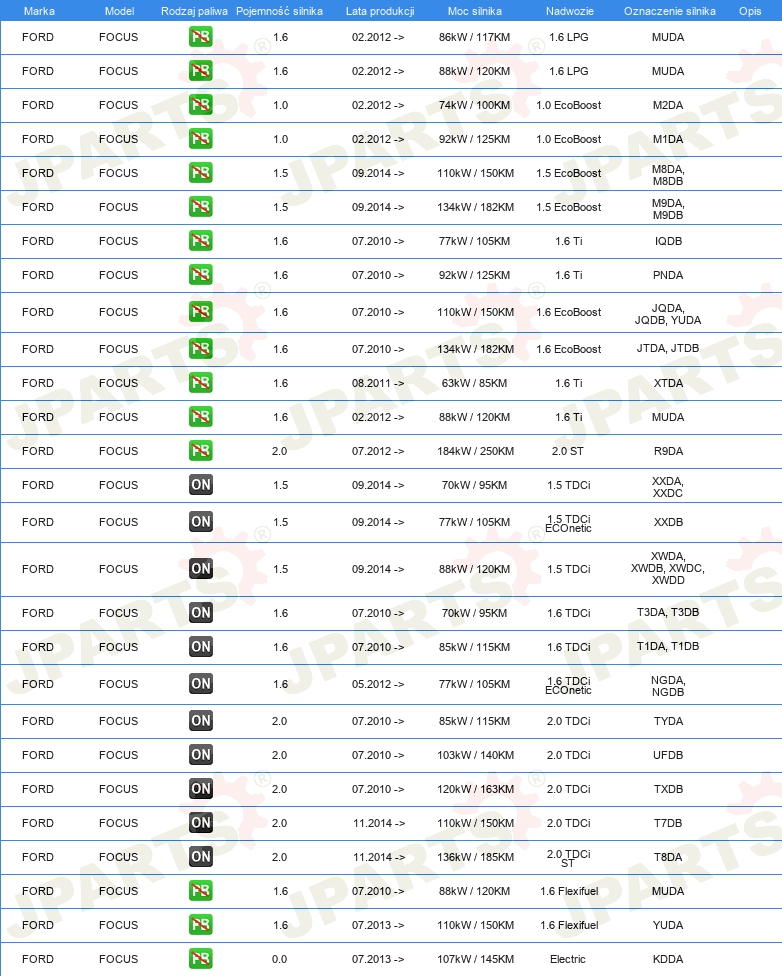Click the petrol icon in the PNDA row

(x=200, y=274)
